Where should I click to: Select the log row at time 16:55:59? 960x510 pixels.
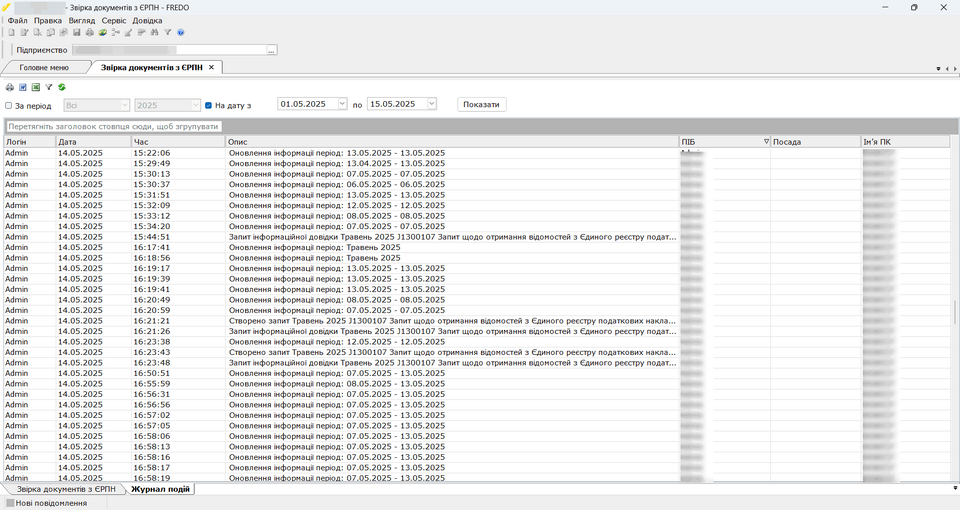coord(476,384)
